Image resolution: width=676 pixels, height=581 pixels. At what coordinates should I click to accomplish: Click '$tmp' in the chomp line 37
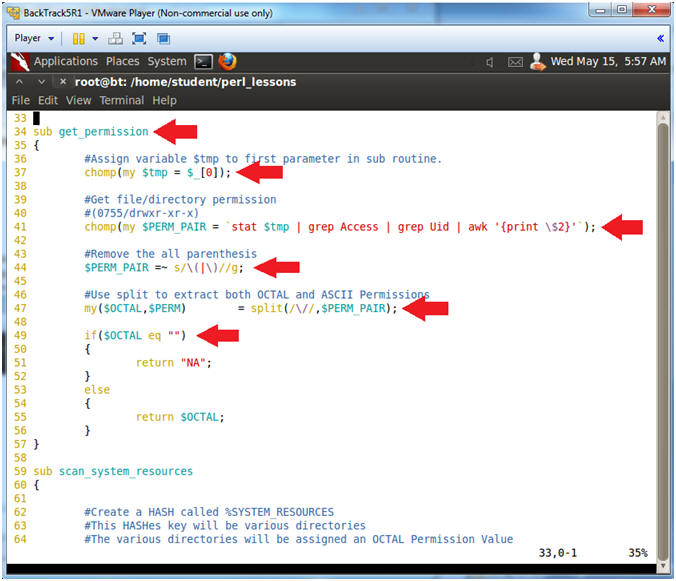154,172
